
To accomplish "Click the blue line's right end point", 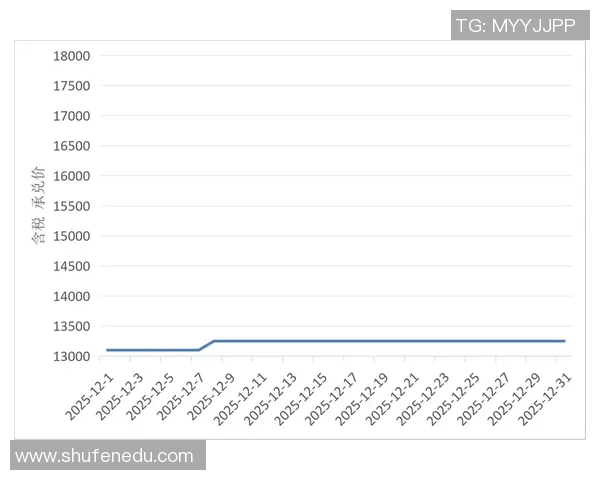I will point(565,341).
